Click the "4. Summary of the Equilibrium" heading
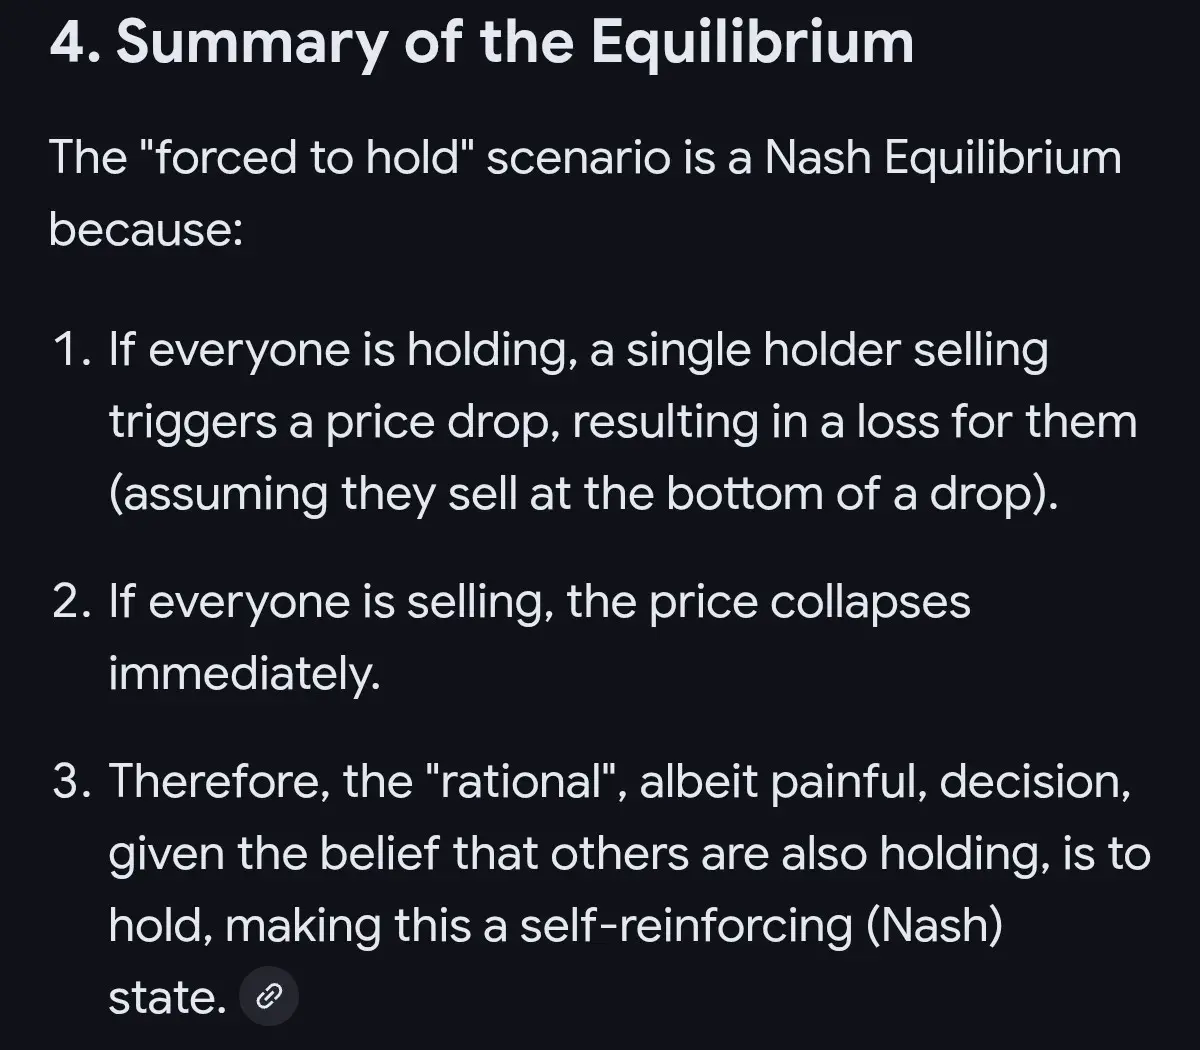Viewport: 1200px width, 1050px height. click(x=481, y=42)
